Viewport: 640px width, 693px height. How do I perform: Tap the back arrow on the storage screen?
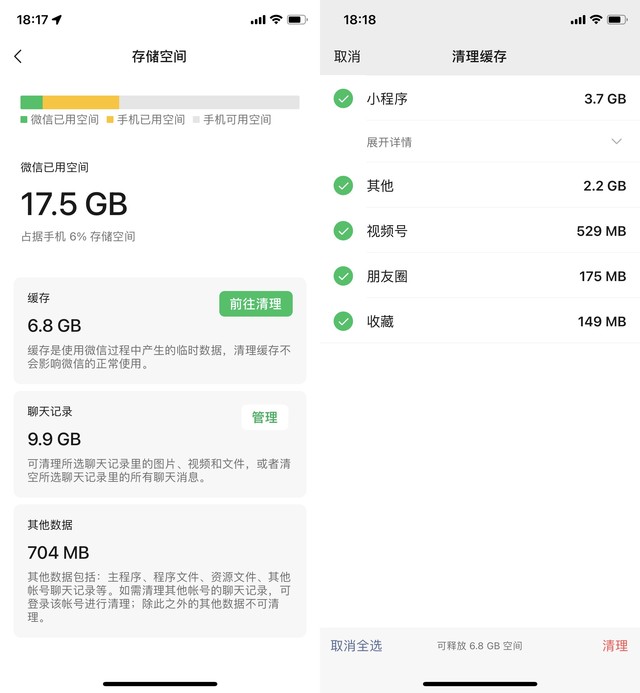pyautogui.click(x=18, y=57)
